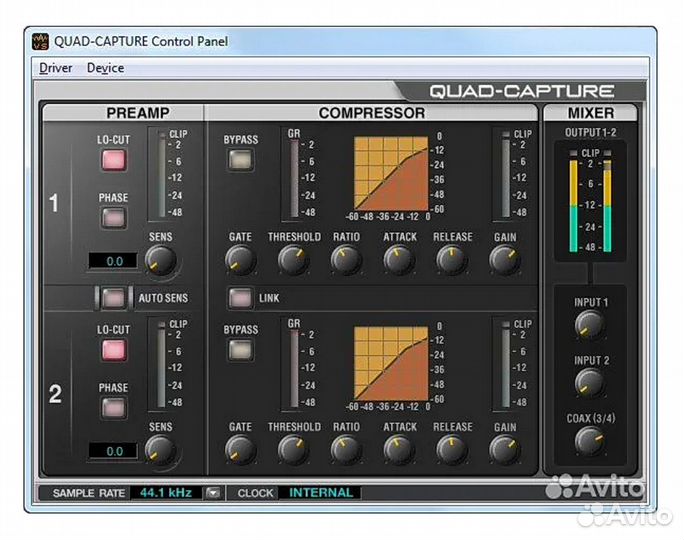The image size is (684, 540).
Task: Click channel 2 GR meter
Action: tap(295, 368)
